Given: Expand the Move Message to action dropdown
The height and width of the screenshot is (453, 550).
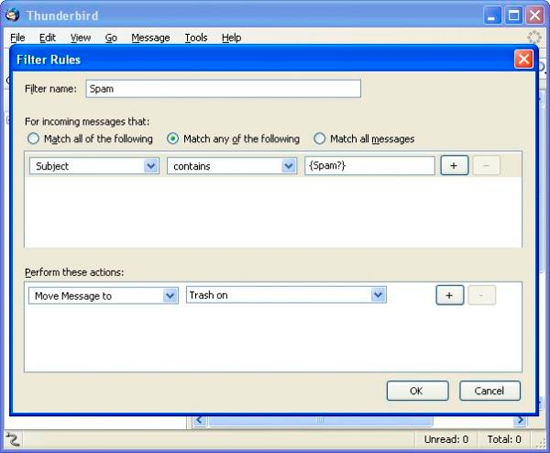Looking at the screenshot, I should coord(103,296).
